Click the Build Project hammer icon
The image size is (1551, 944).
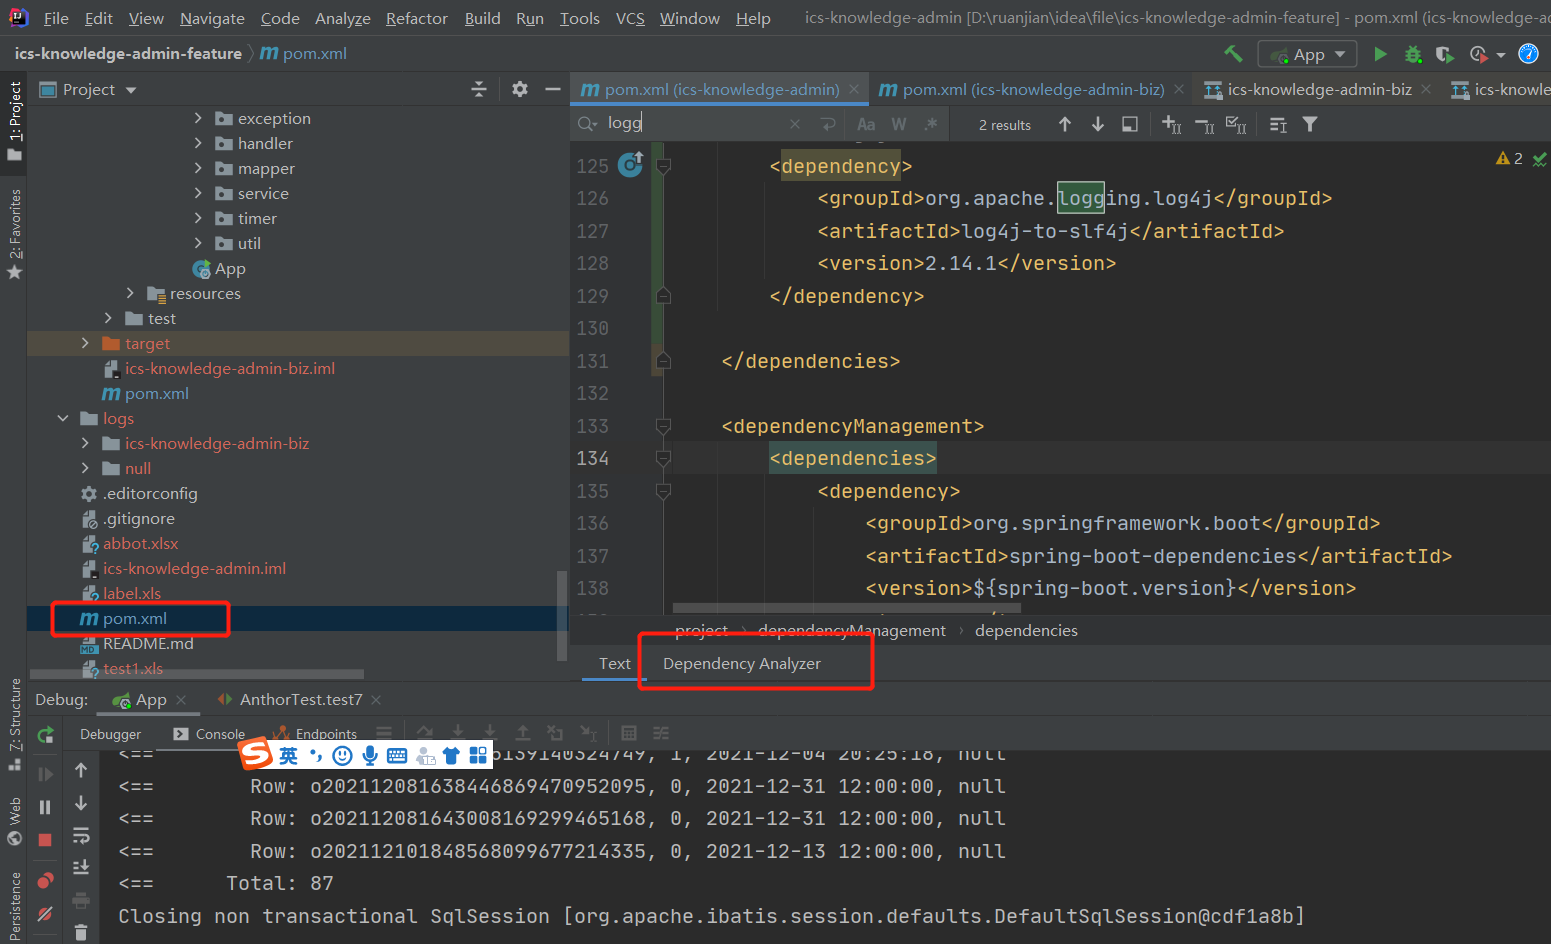tap(1232, 54)
